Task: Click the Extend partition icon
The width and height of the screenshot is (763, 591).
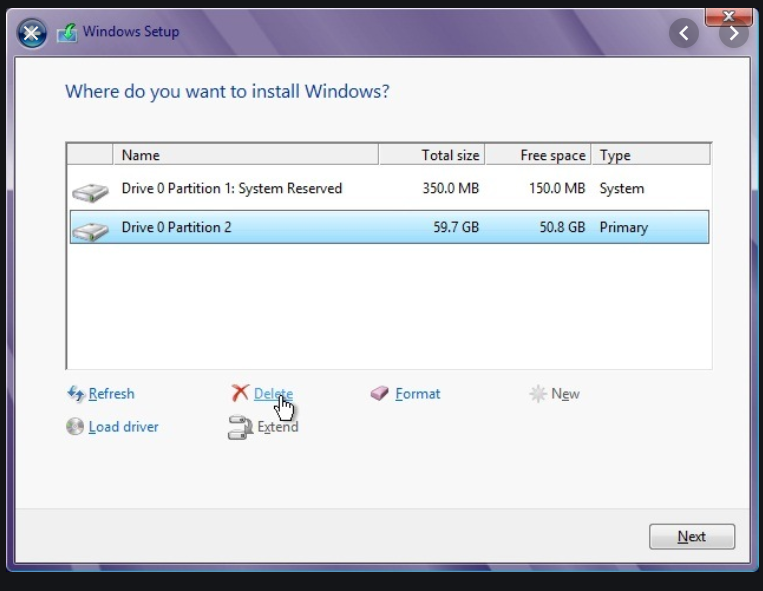Action: coord(240,428)
